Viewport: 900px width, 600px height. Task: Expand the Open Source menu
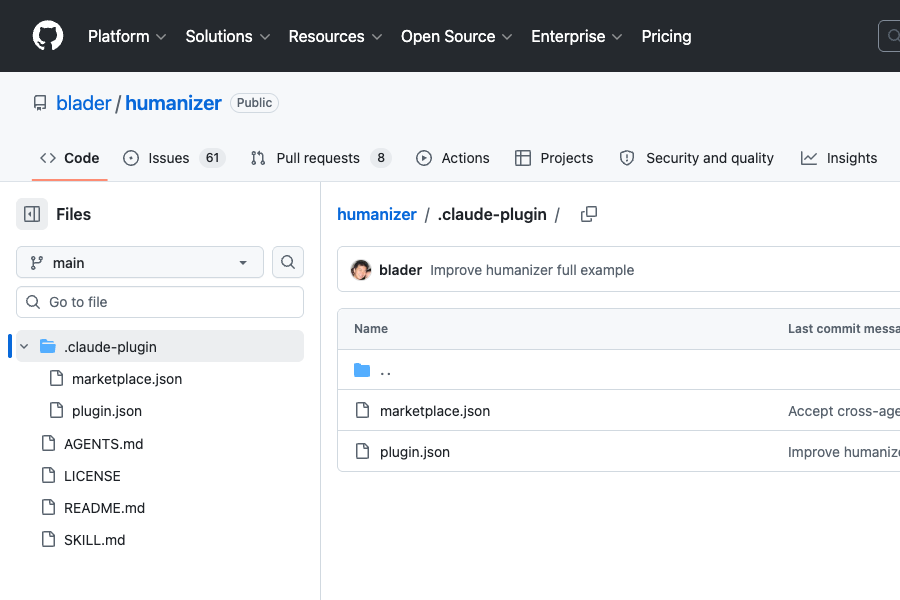456,36
